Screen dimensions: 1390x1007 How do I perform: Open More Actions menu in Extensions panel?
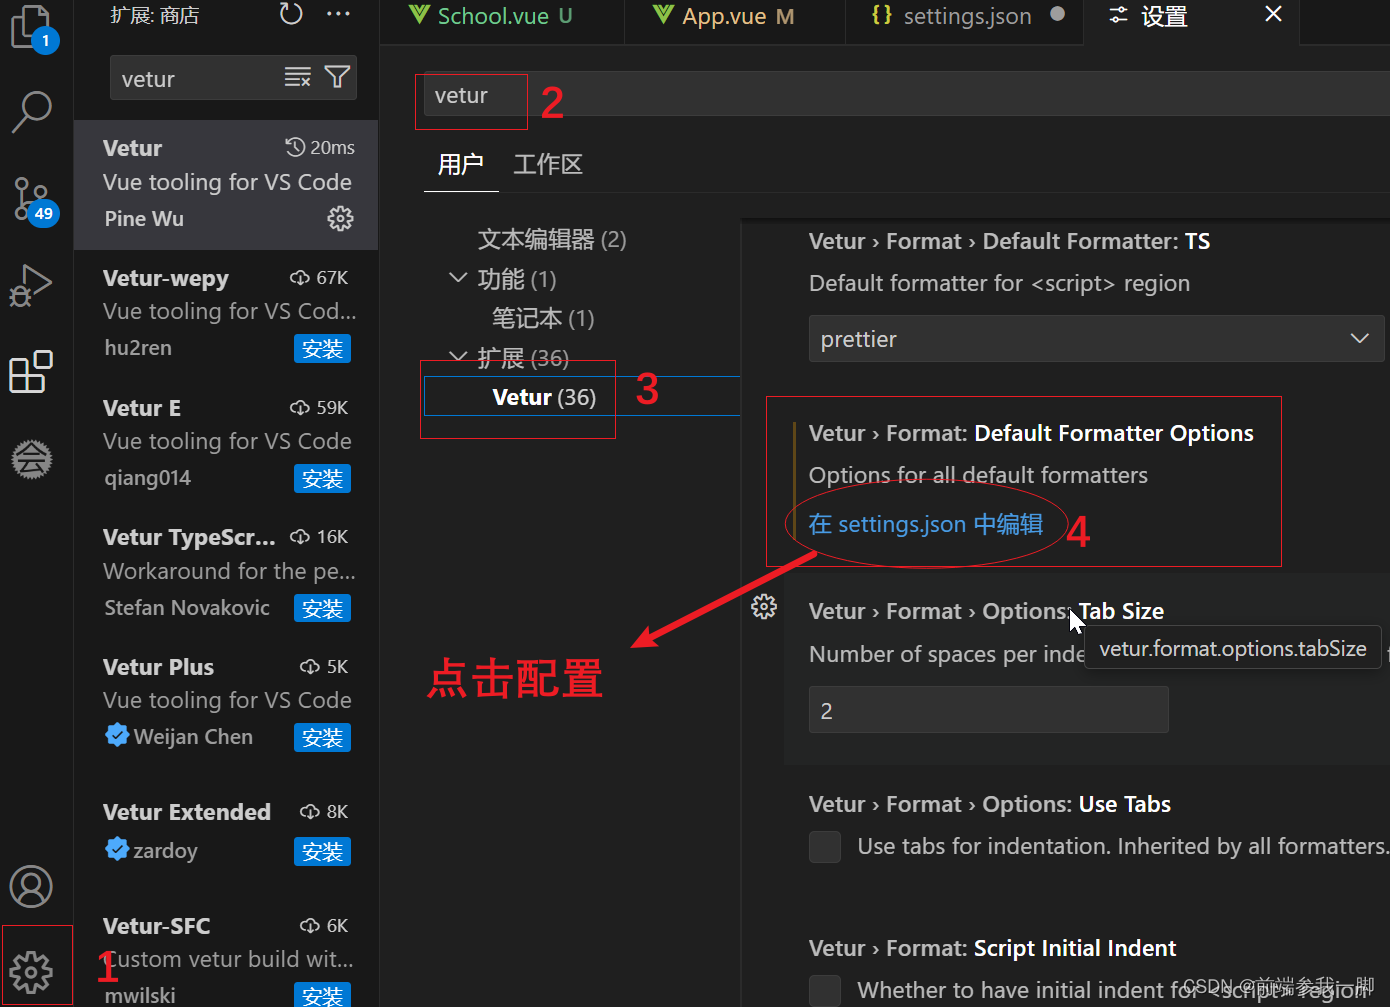click(338, 14)
